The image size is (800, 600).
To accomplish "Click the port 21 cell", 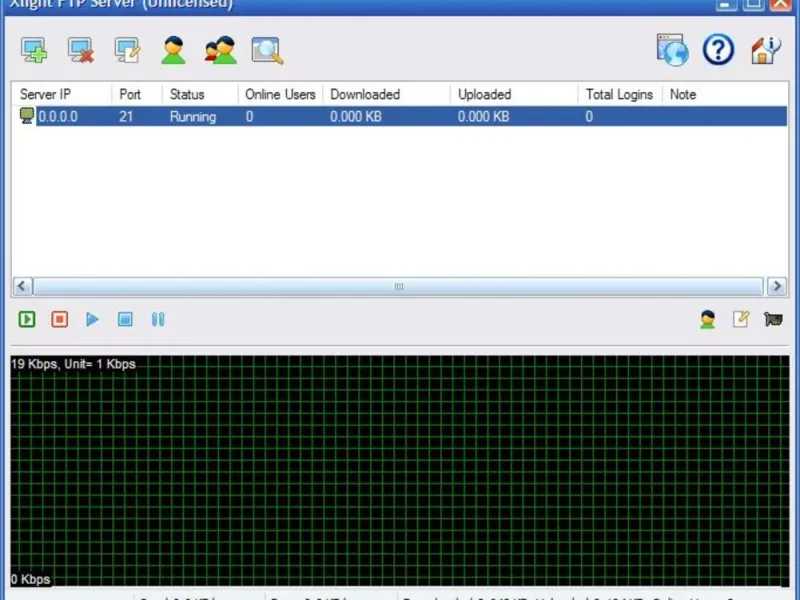I will (x=126, y=117).
